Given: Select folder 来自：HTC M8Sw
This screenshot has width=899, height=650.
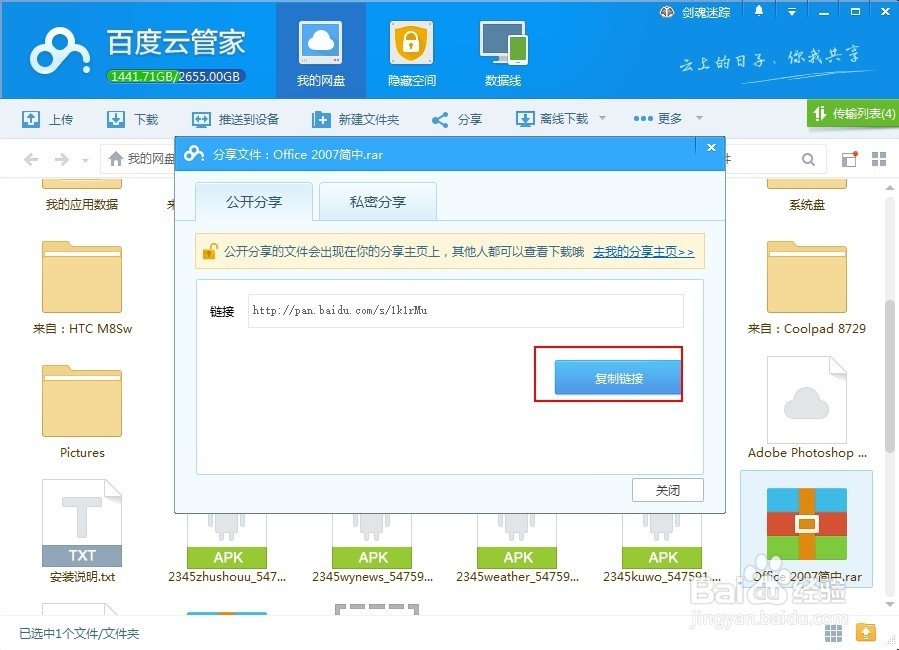Looking at the screenshot, I should (x=82, y=288).
